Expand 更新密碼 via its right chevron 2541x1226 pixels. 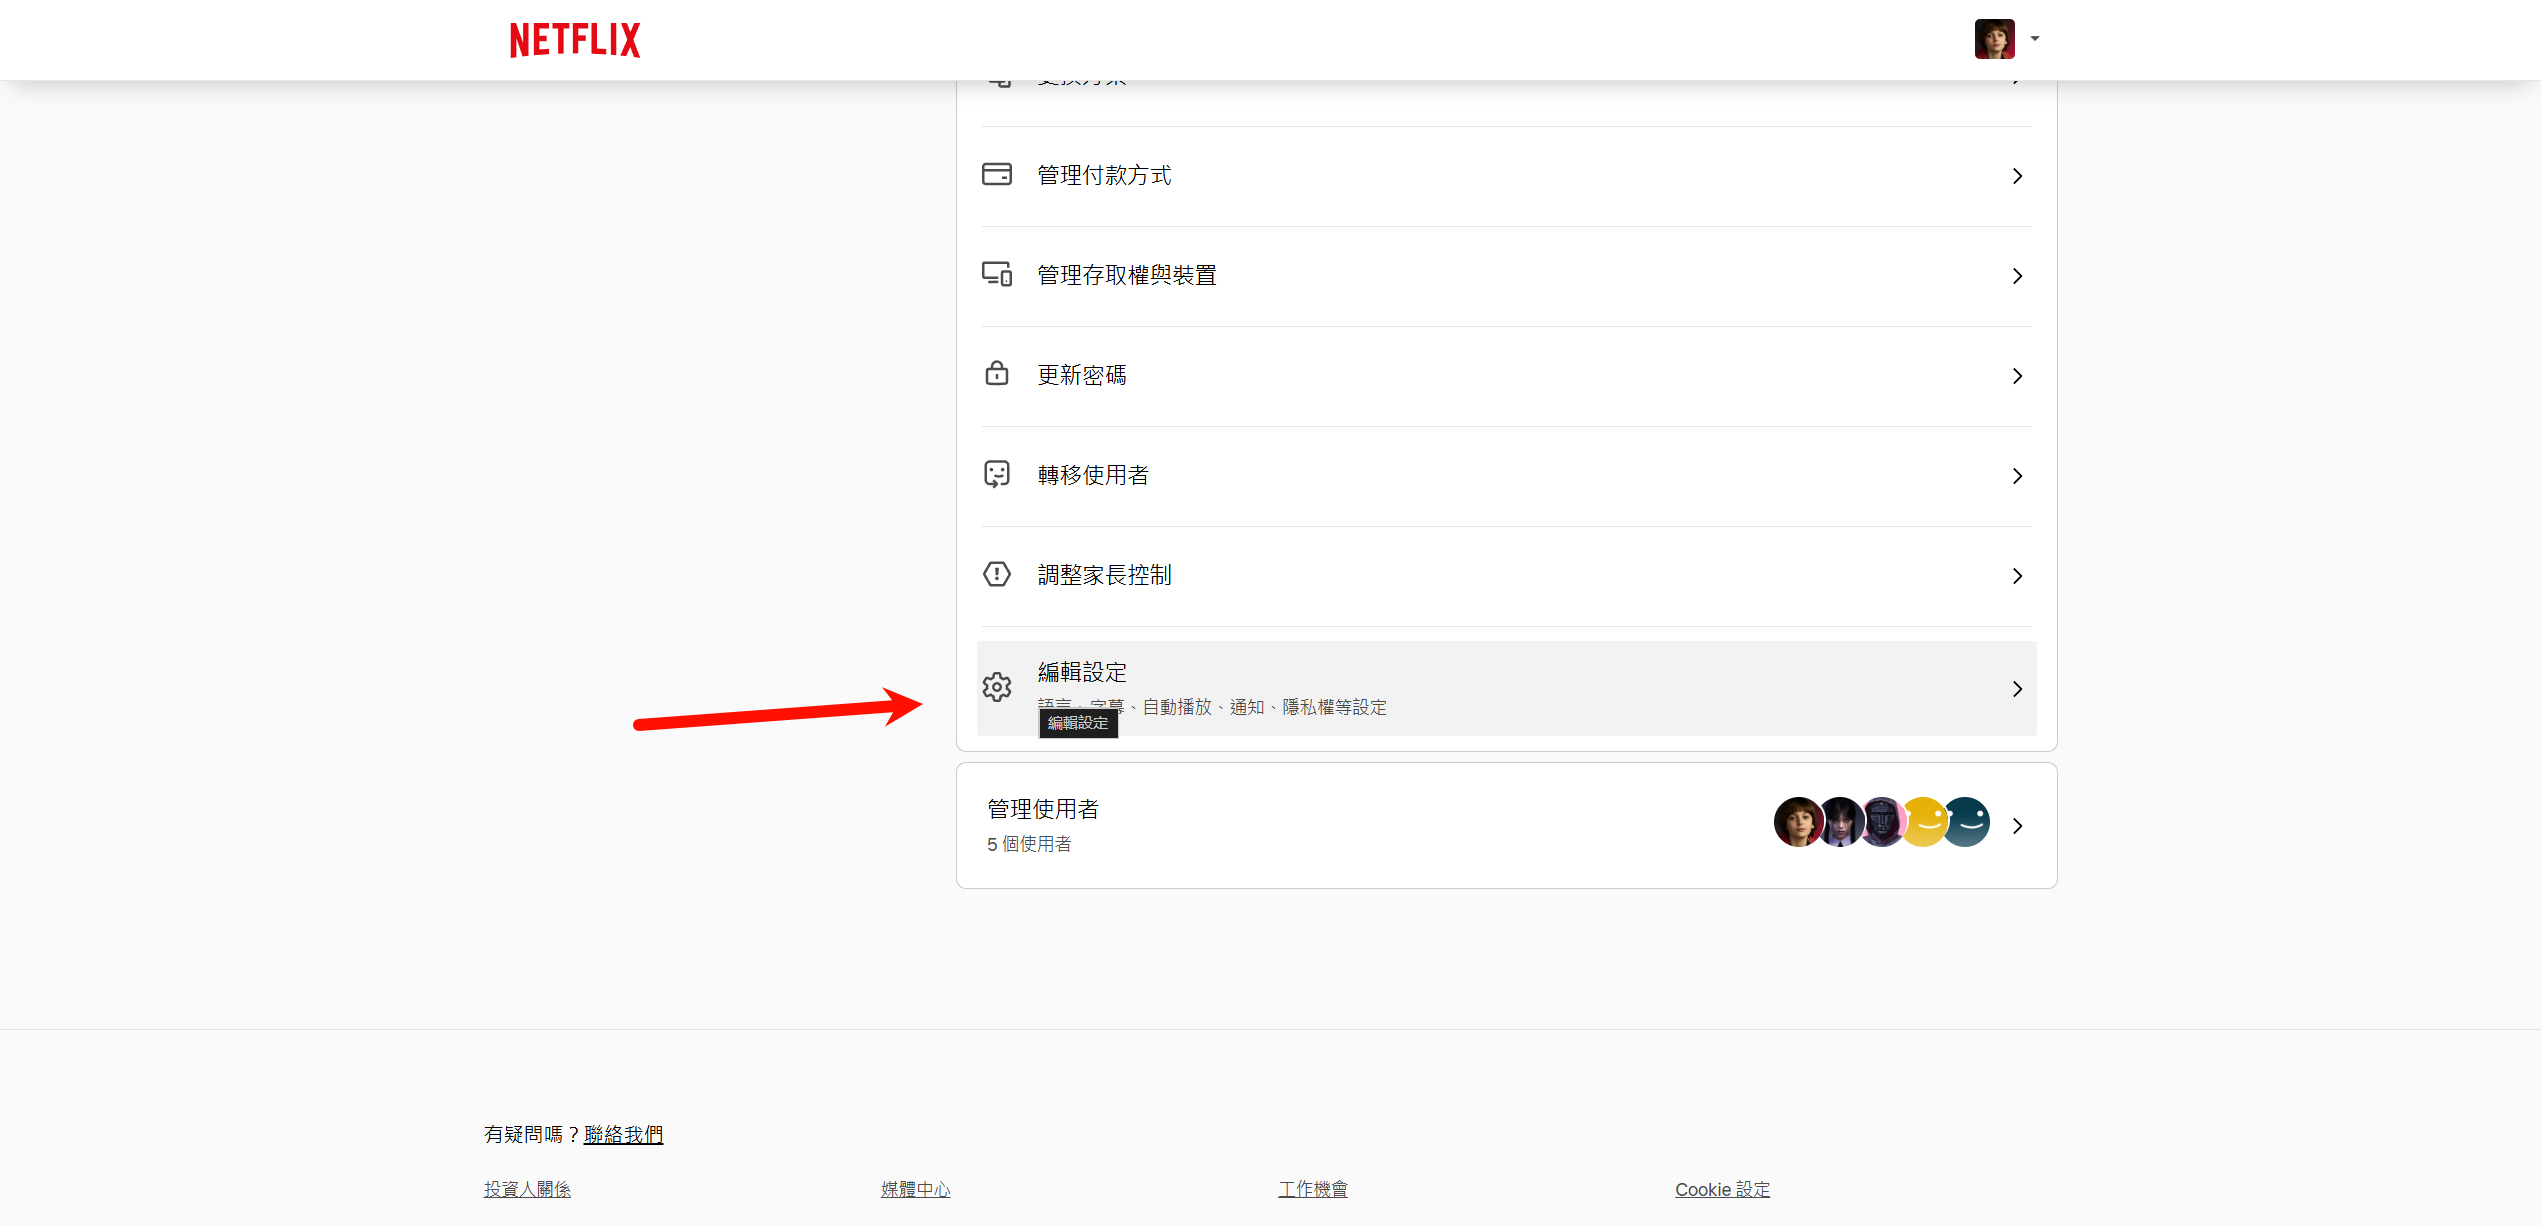point(2017,376)
